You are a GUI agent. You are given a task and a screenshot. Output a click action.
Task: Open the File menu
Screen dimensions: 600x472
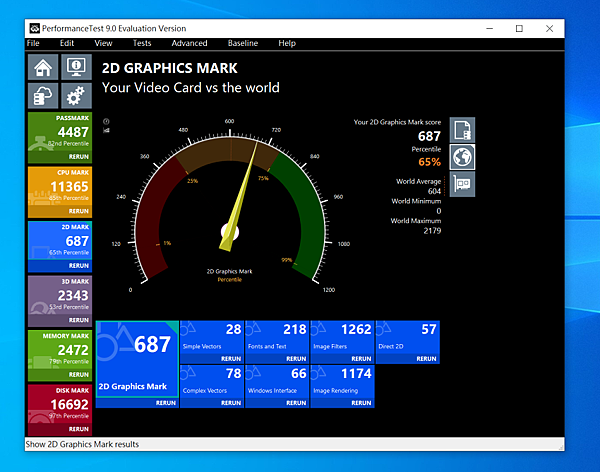[x=33, y=43]
